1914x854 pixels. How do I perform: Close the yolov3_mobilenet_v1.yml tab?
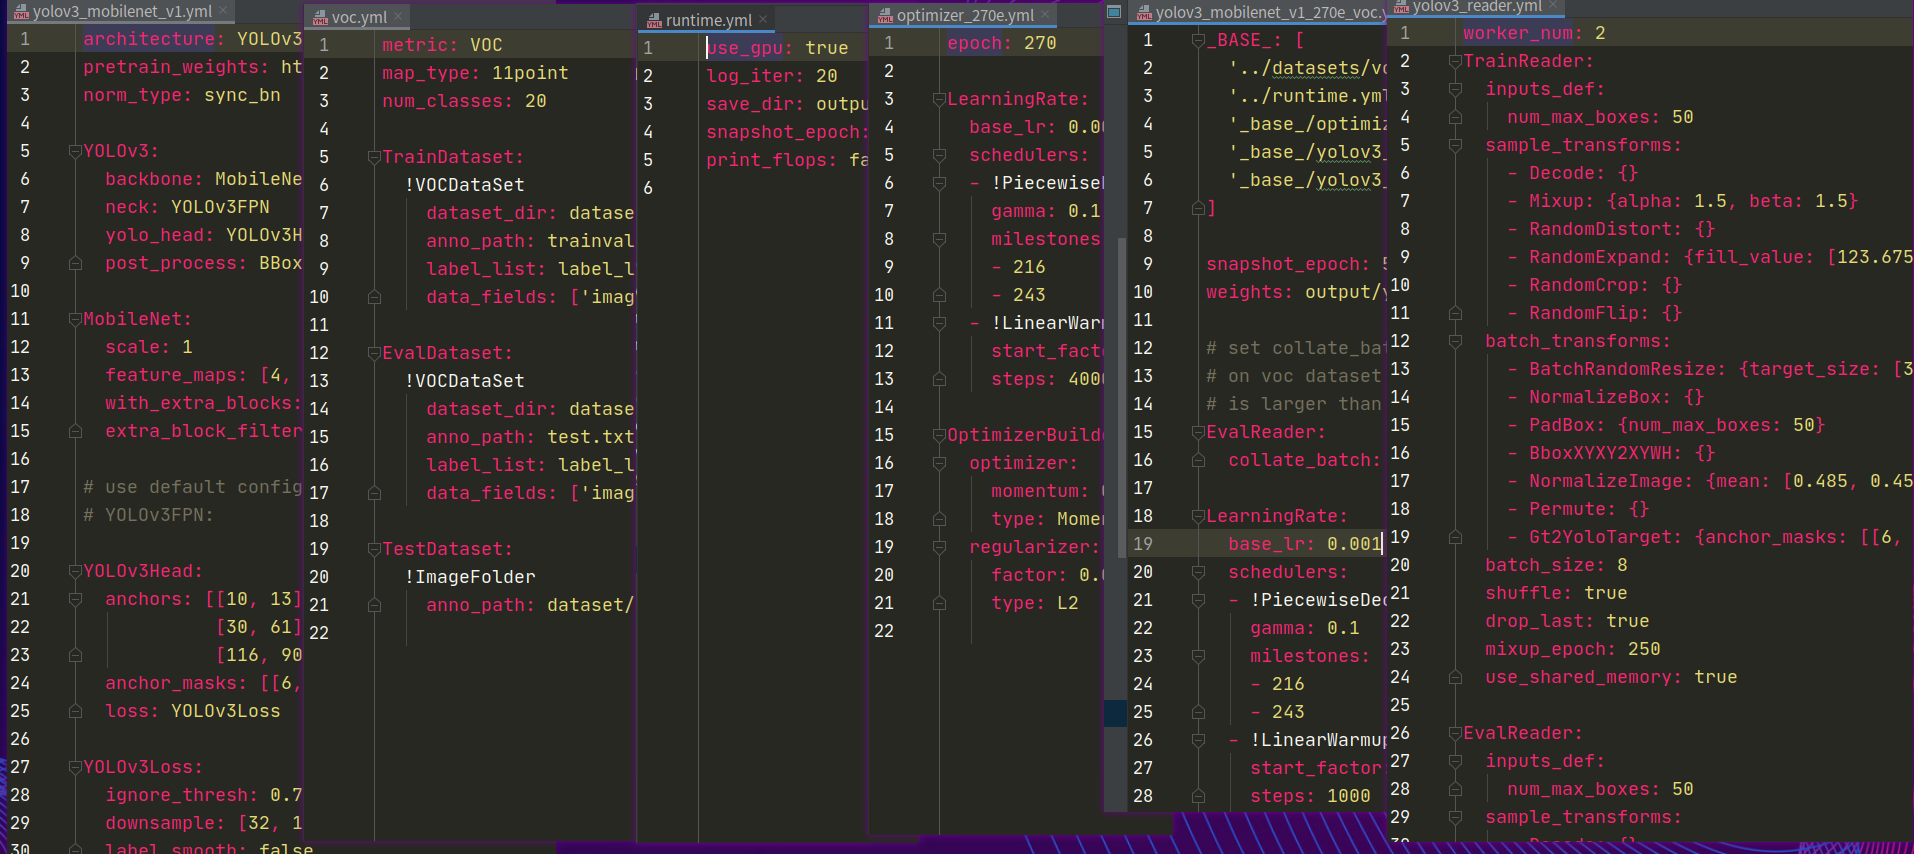point(224,11)
